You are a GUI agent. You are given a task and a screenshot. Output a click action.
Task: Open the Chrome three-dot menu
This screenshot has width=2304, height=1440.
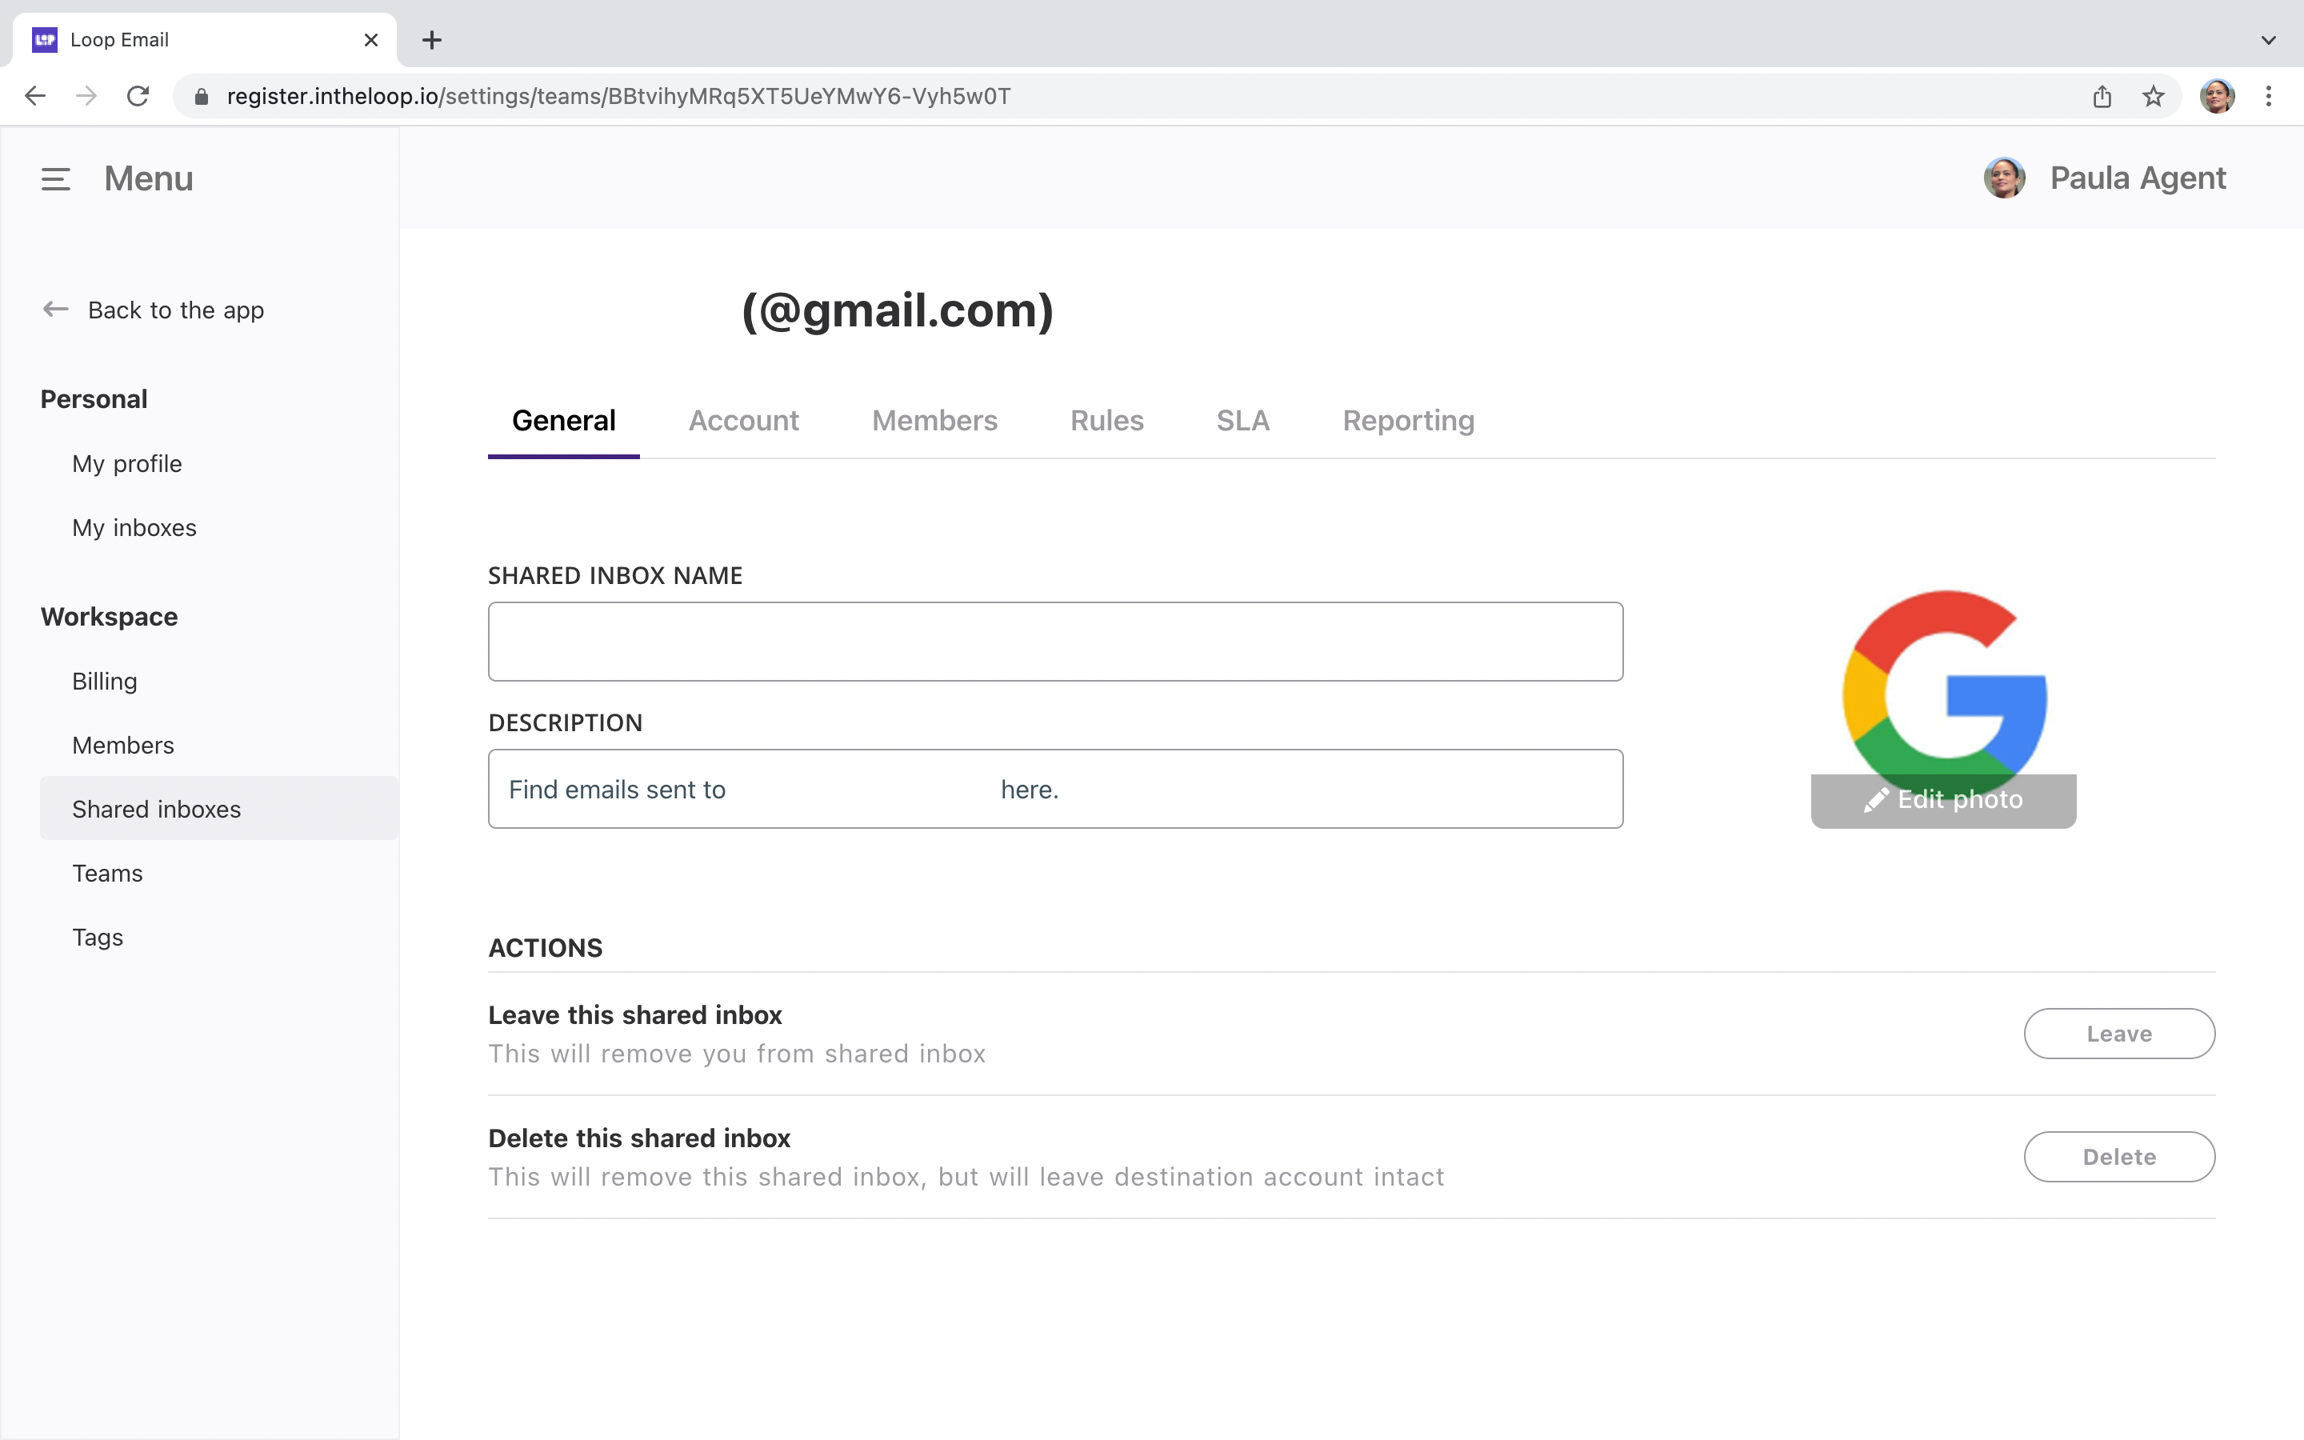pos(2268,96)
